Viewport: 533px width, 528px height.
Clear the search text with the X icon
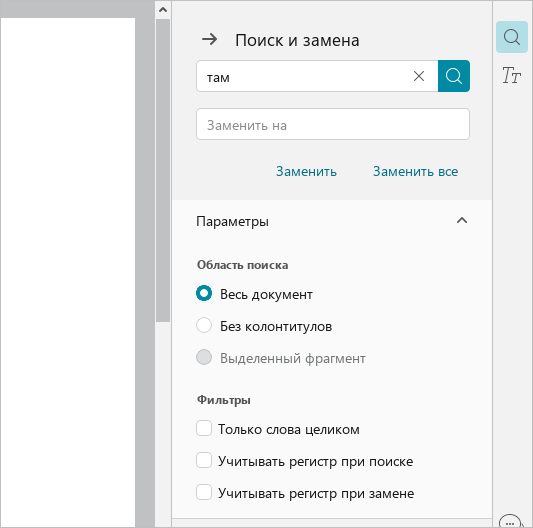419,76
